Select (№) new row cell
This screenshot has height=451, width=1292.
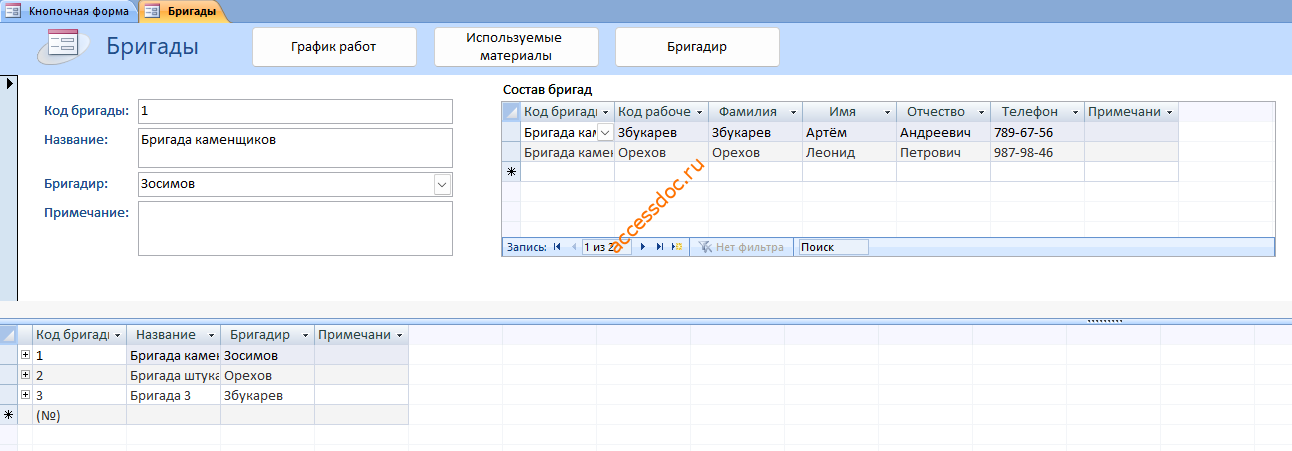coord(79,415)
